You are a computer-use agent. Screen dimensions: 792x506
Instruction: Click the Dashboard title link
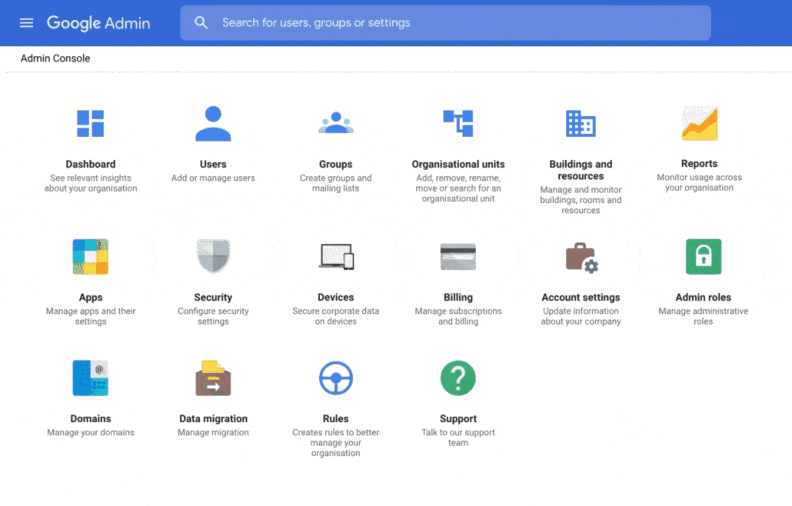click(90, 164)
